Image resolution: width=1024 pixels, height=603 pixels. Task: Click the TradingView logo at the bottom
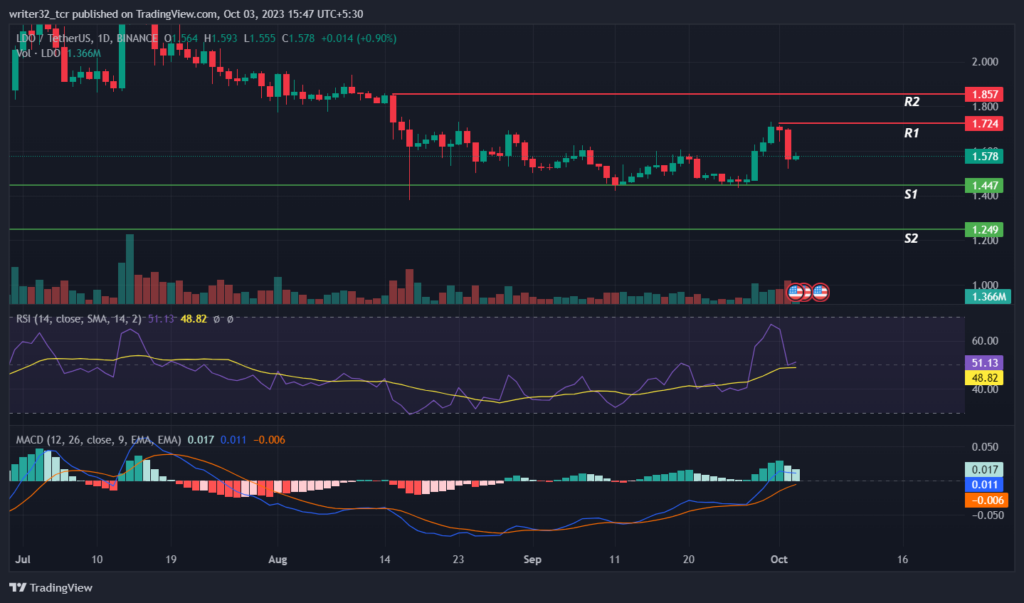coord(51,587)
